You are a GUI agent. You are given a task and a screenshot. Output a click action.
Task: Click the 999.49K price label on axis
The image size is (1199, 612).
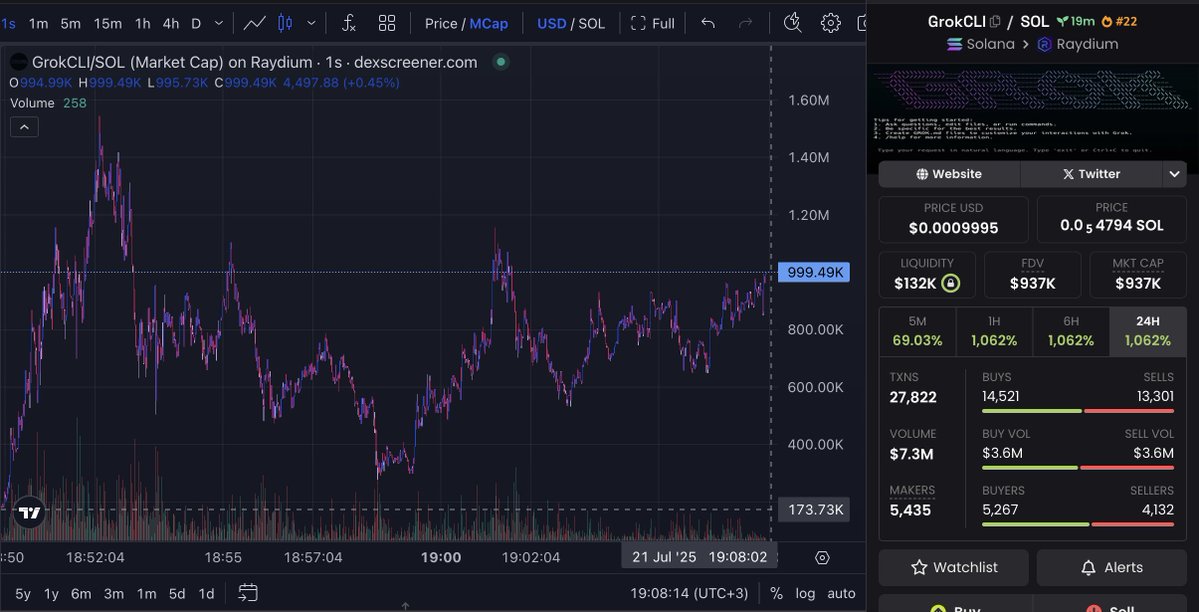[x=814, y=272]
